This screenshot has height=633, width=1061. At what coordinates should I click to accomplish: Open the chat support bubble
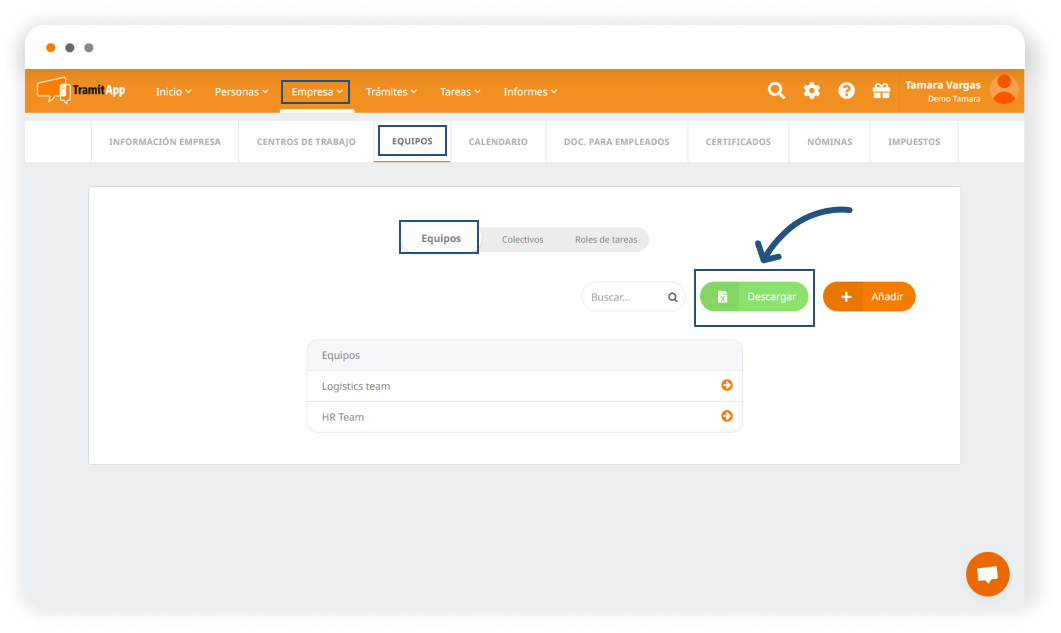click(987, 574)
